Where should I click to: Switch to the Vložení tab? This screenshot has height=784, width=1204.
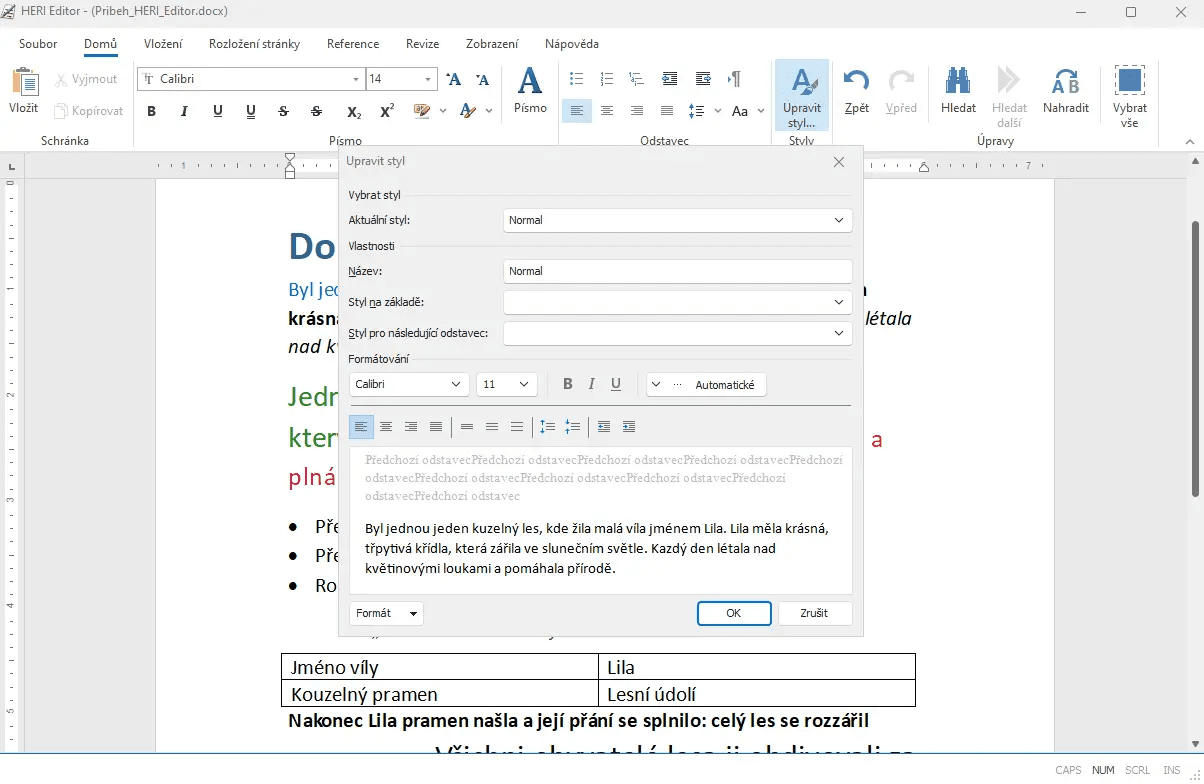(163, 44)
